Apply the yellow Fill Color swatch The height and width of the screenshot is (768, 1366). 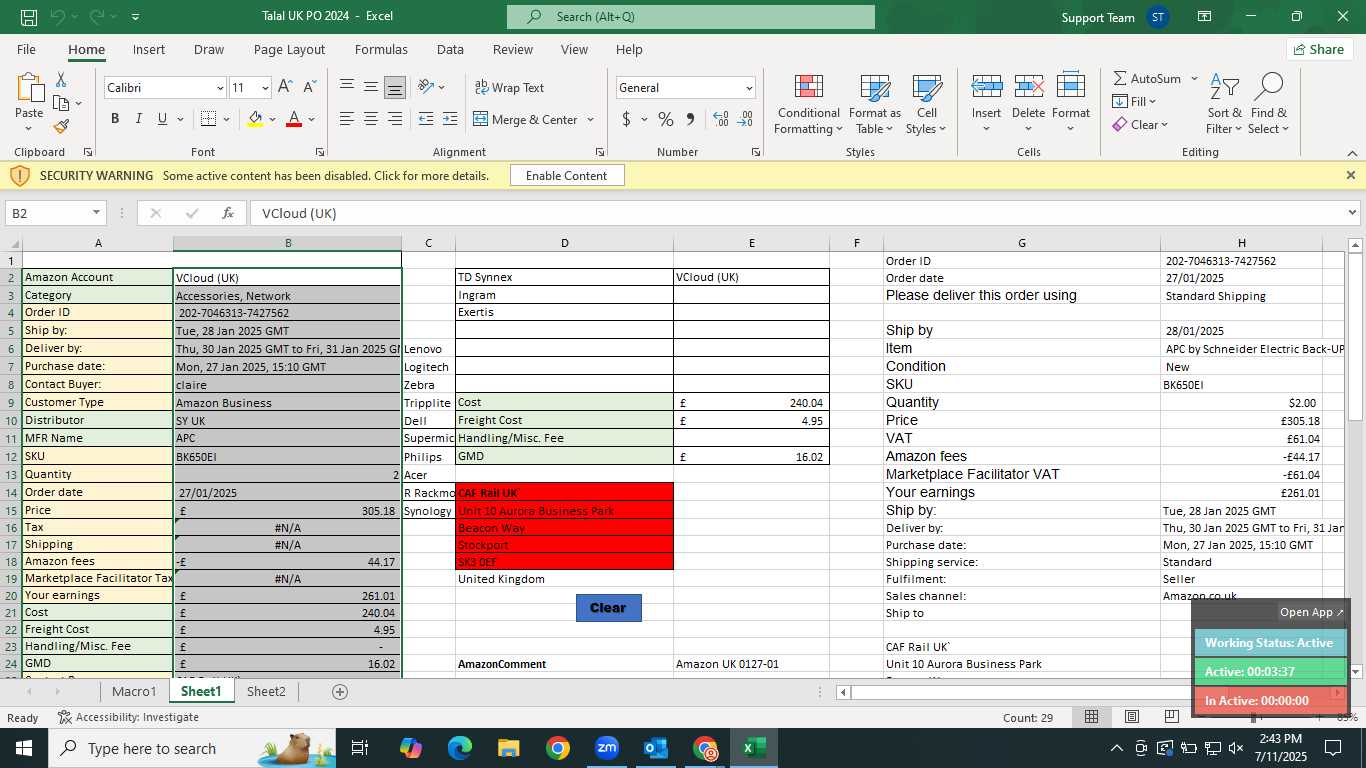[x=255, y=119]
